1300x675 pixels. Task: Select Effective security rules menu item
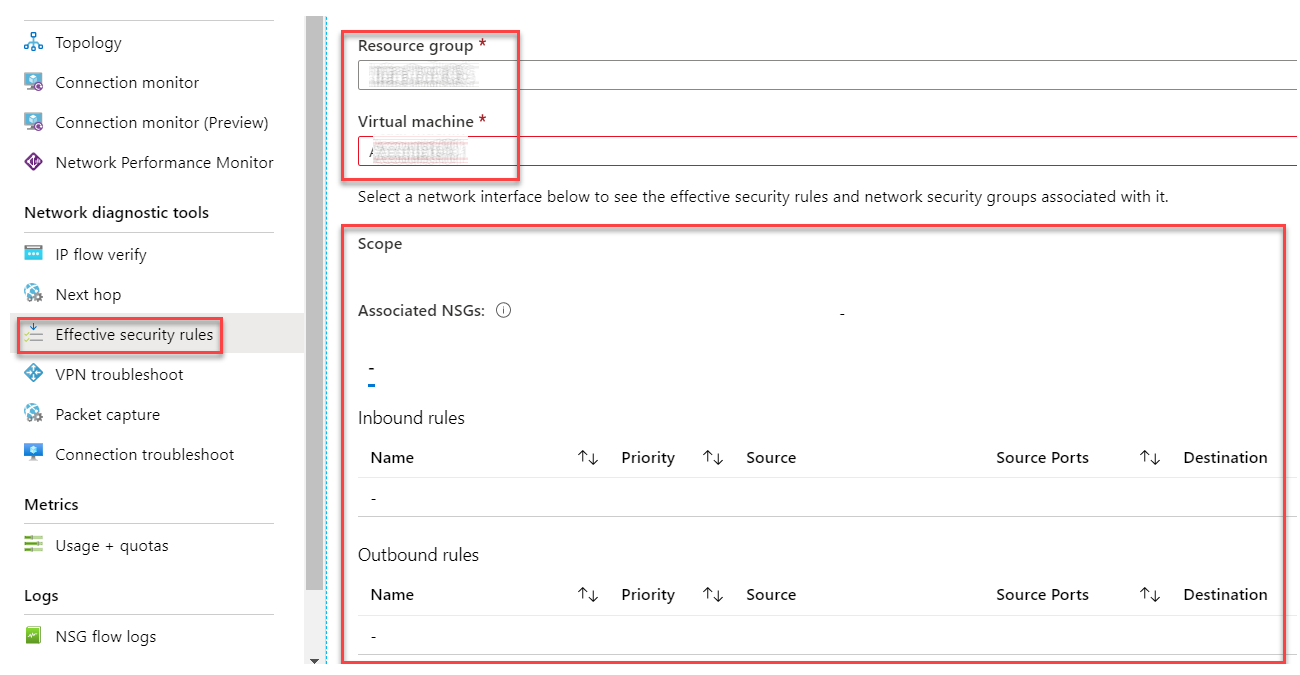[134, 334]
